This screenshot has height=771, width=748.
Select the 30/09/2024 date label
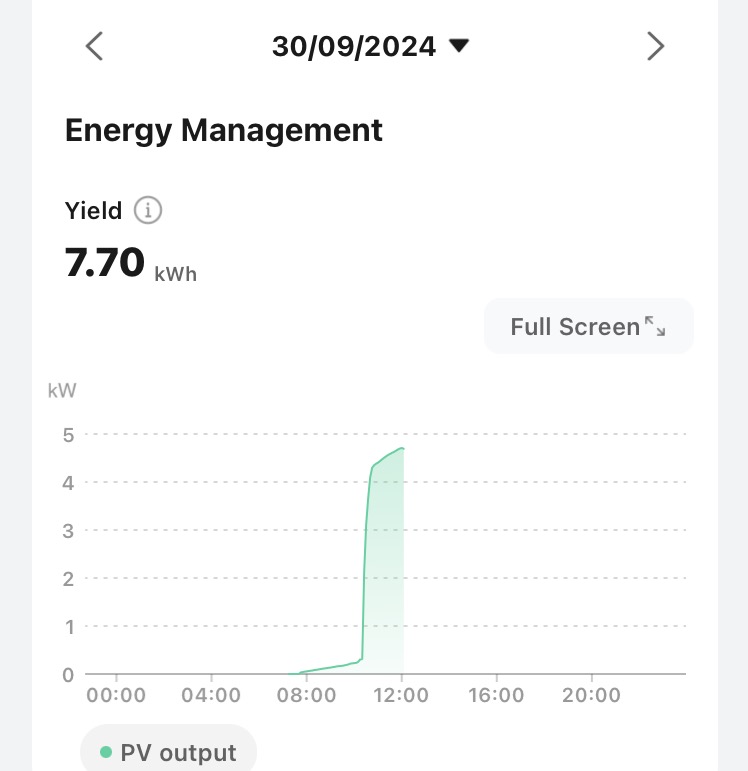click(x=354, y=47)
